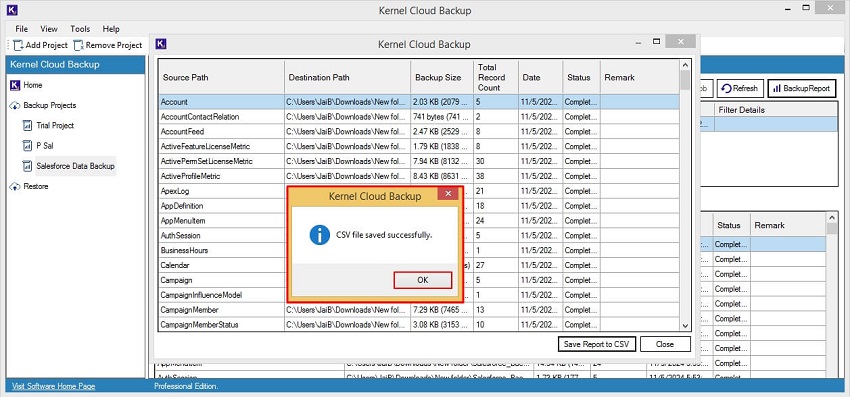Open the Tools menu
The height and width of the screenshot is (397, 850).
point(80,29)
